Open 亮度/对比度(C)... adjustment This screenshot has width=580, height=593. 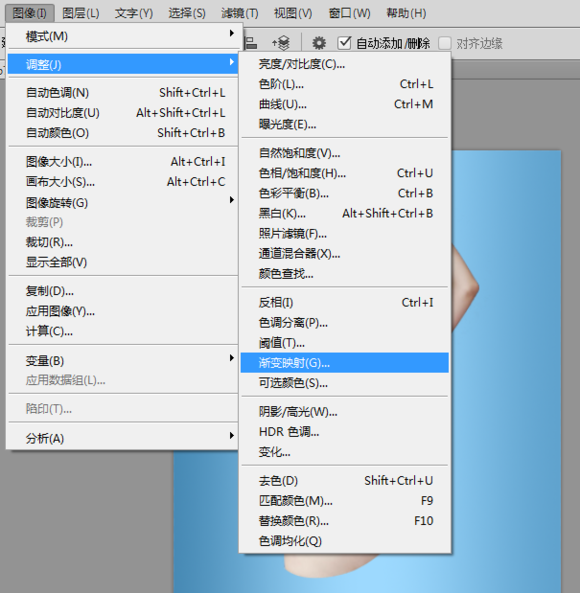click(344, 64)
